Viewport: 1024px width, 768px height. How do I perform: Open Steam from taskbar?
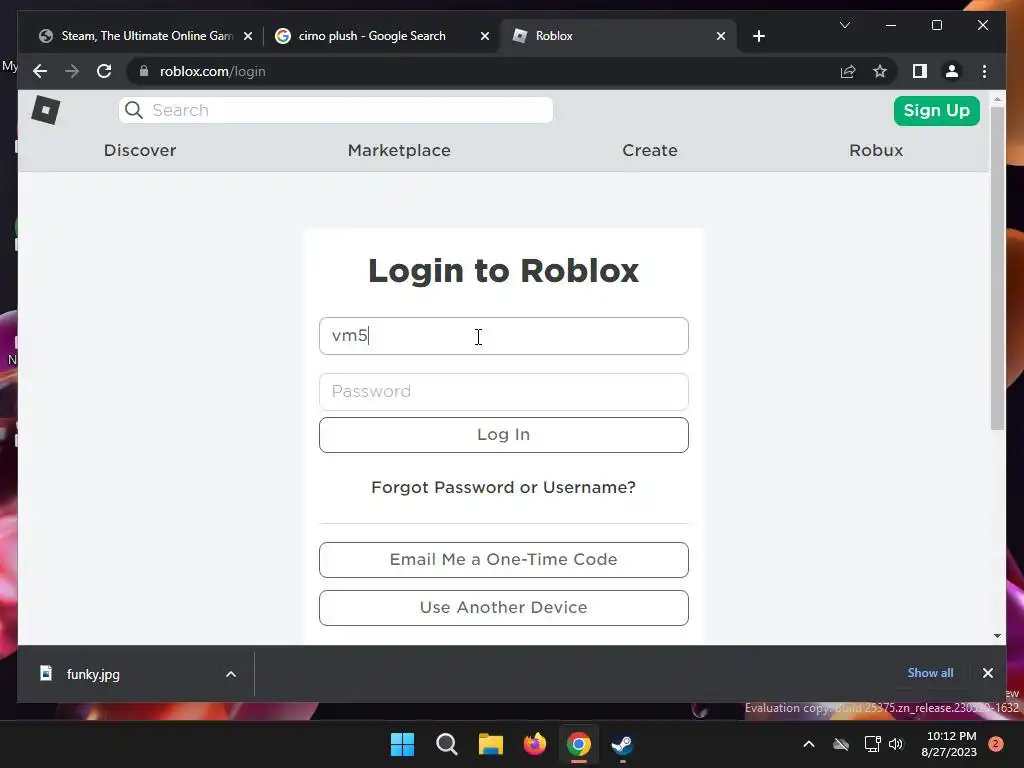[x=622, y=744]
